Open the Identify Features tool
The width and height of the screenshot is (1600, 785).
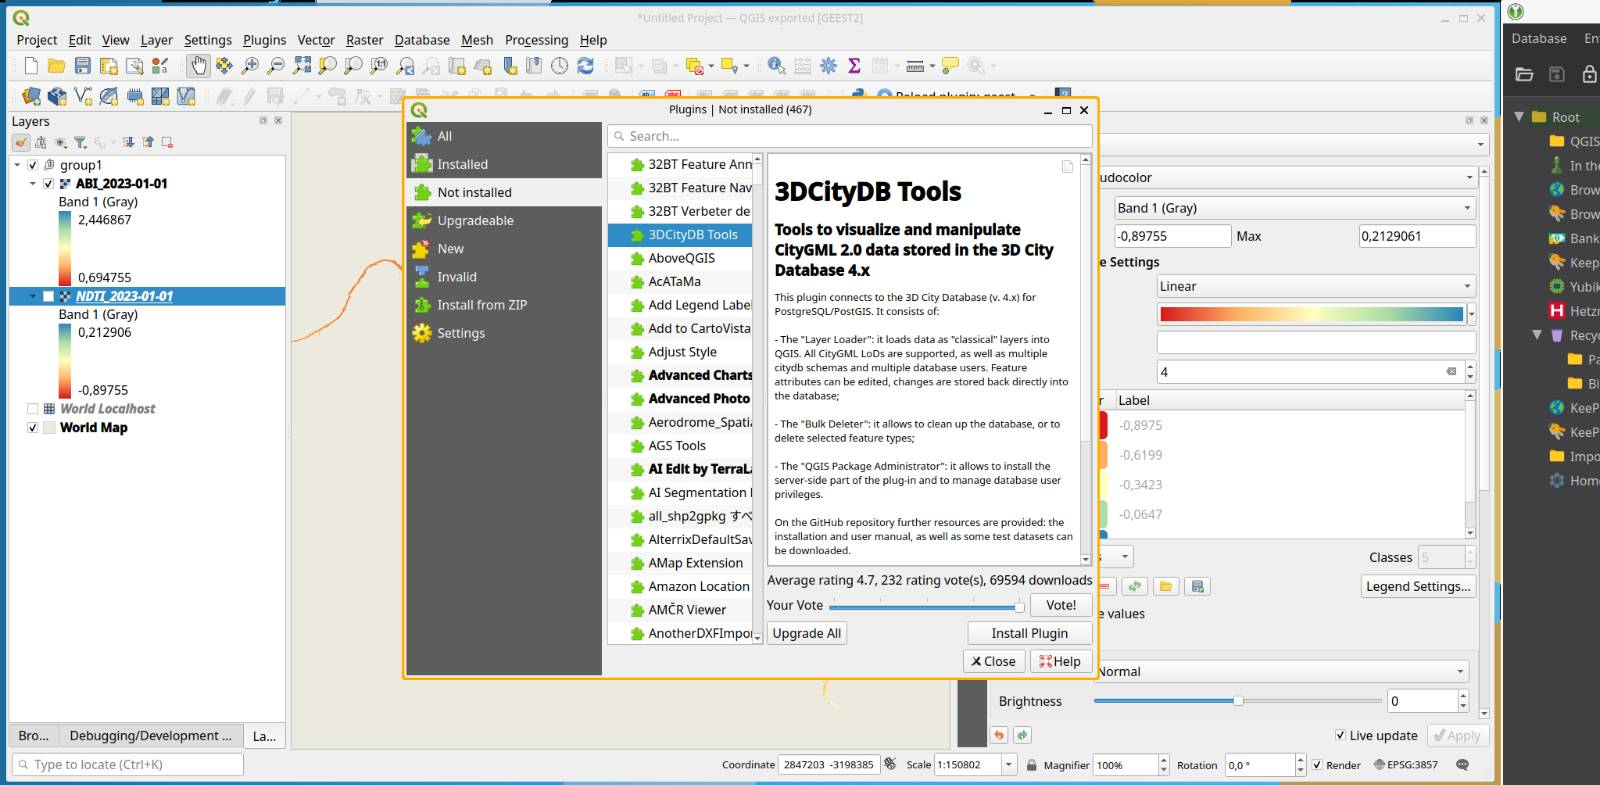[776, 66]
